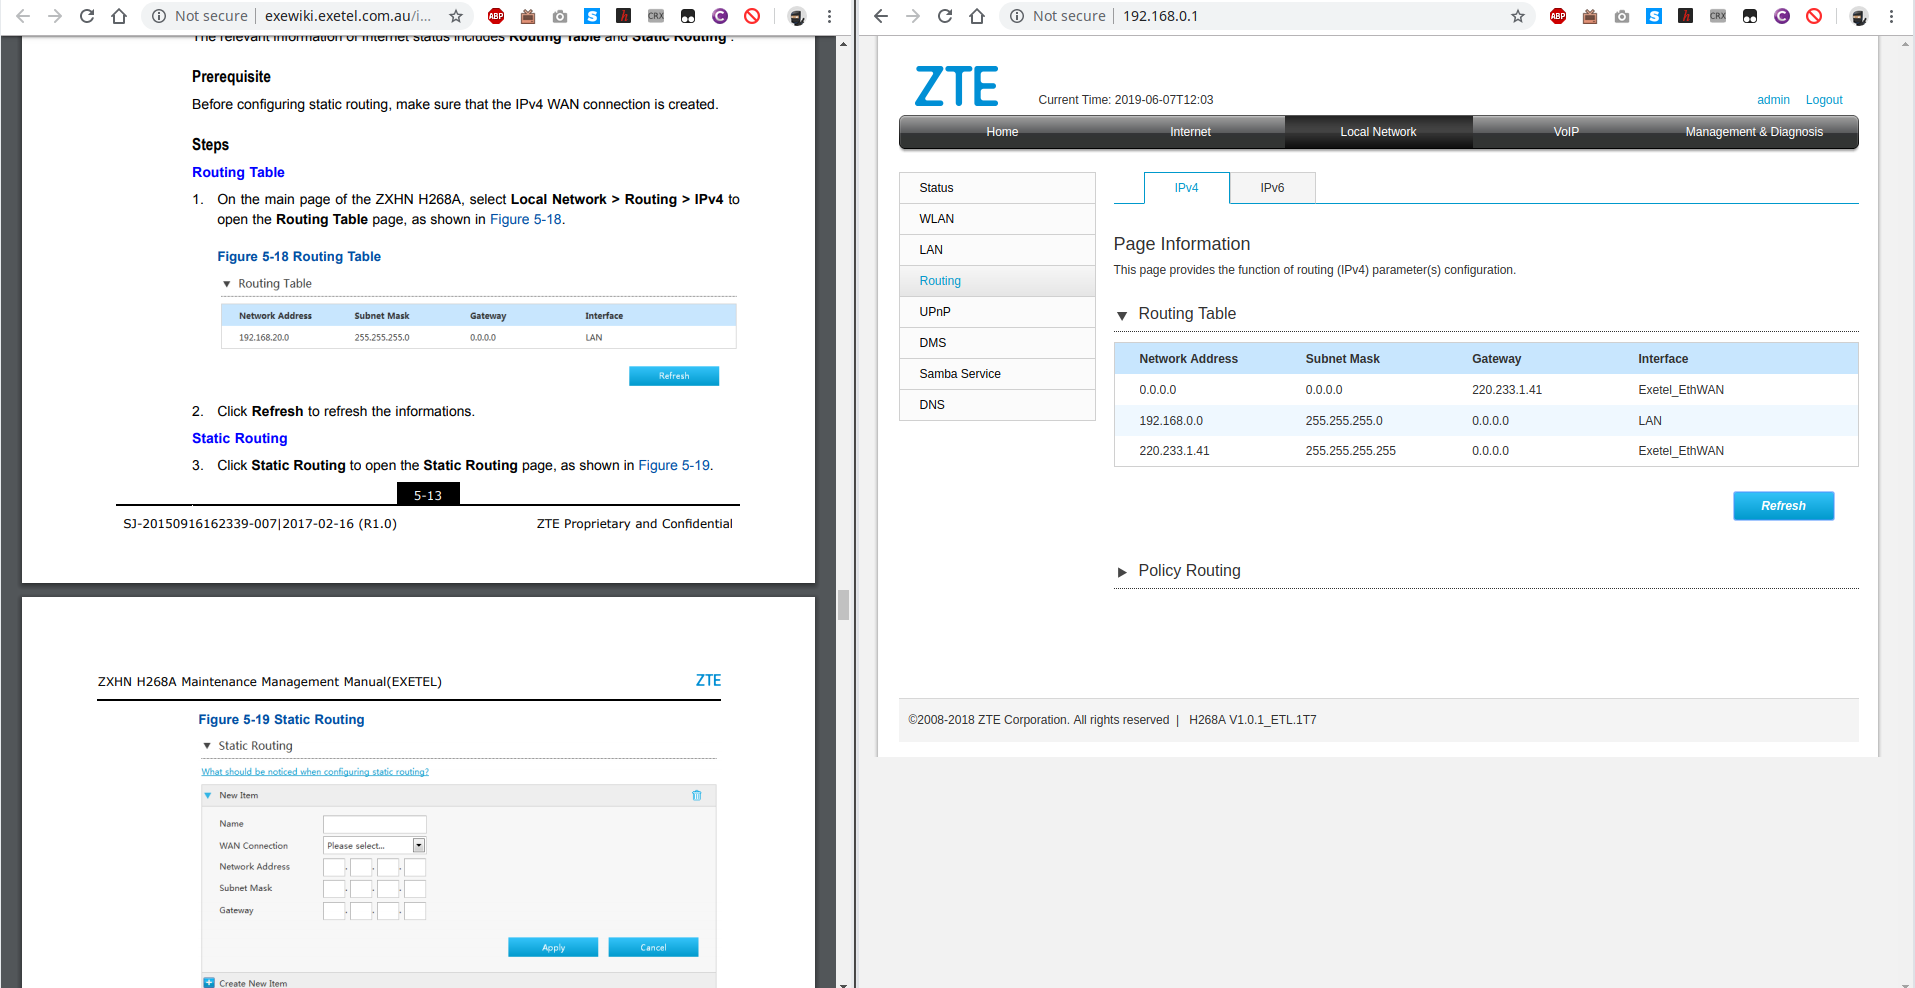Click the camera extension icon in the exewiki window
This screenshot has height=988, width=1915.
[560, 16]
